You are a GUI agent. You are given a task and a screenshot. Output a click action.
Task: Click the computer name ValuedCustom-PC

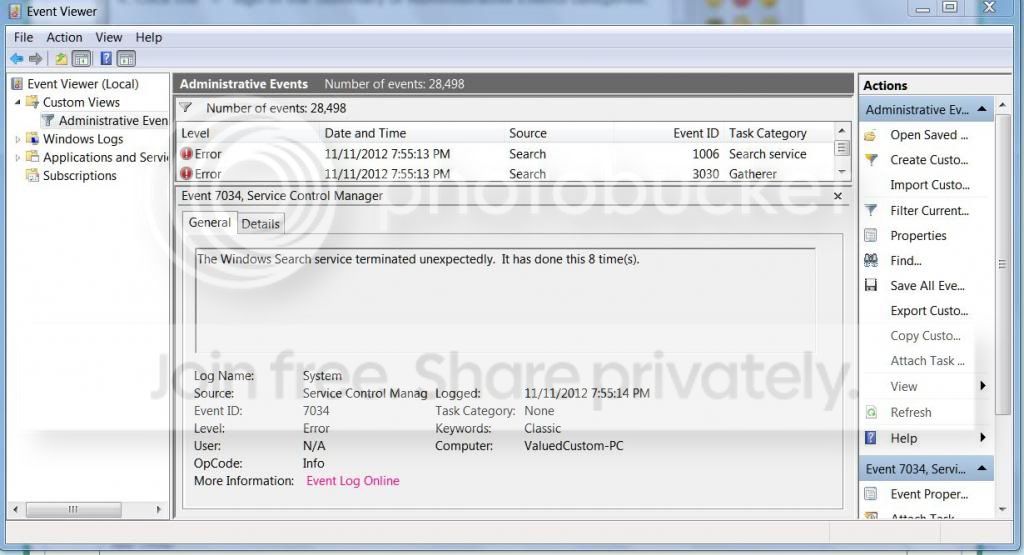(573, 446)
